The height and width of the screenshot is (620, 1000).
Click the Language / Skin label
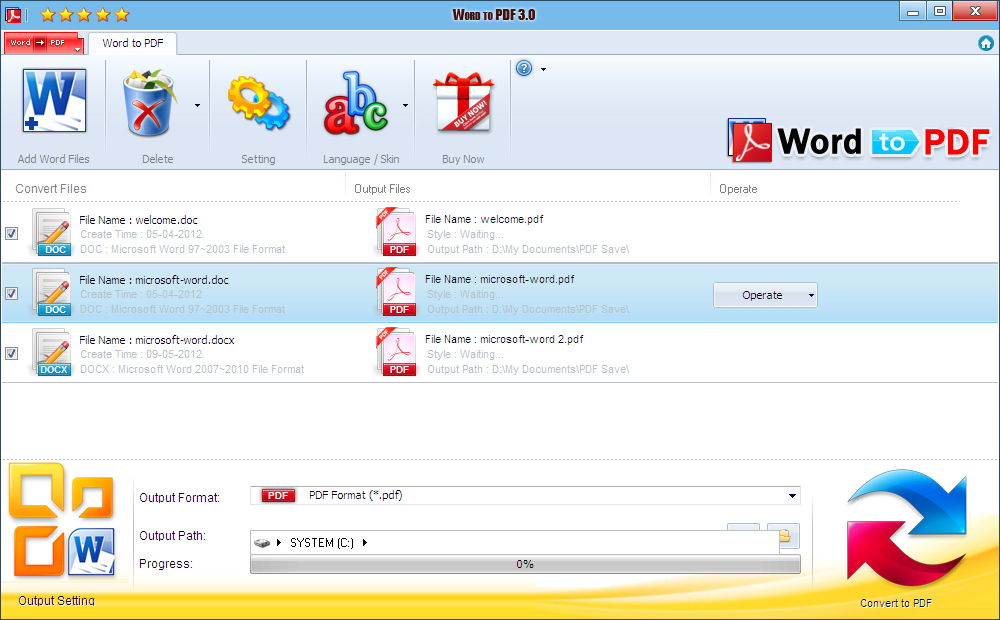point(361,159)
